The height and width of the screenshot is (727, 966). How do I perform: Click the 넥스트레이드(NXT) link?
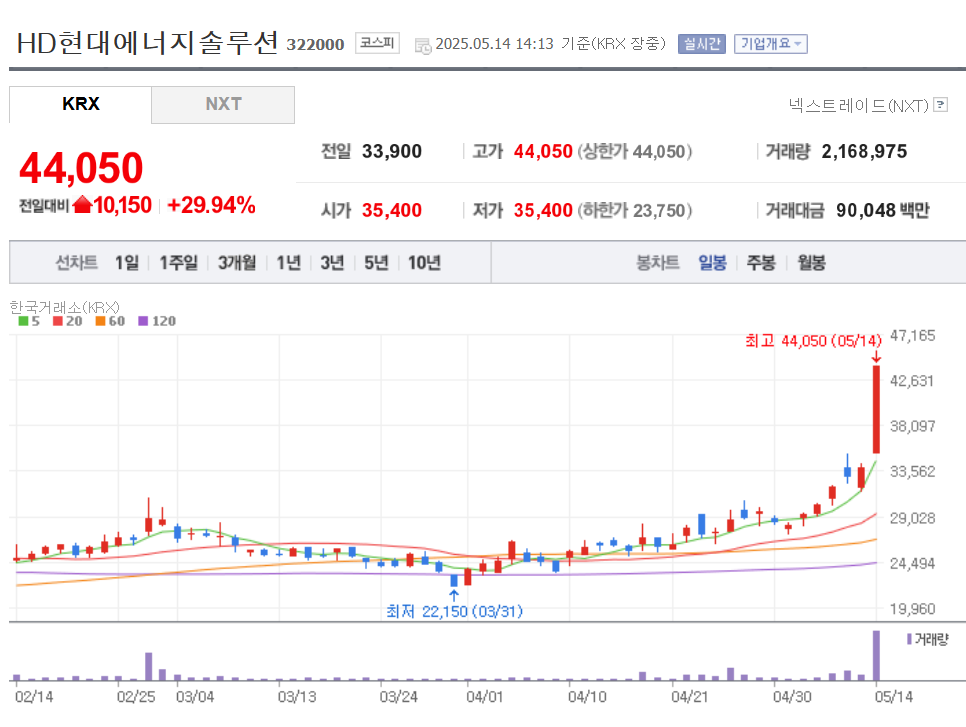pyautogui.click(x=858, y=105)
